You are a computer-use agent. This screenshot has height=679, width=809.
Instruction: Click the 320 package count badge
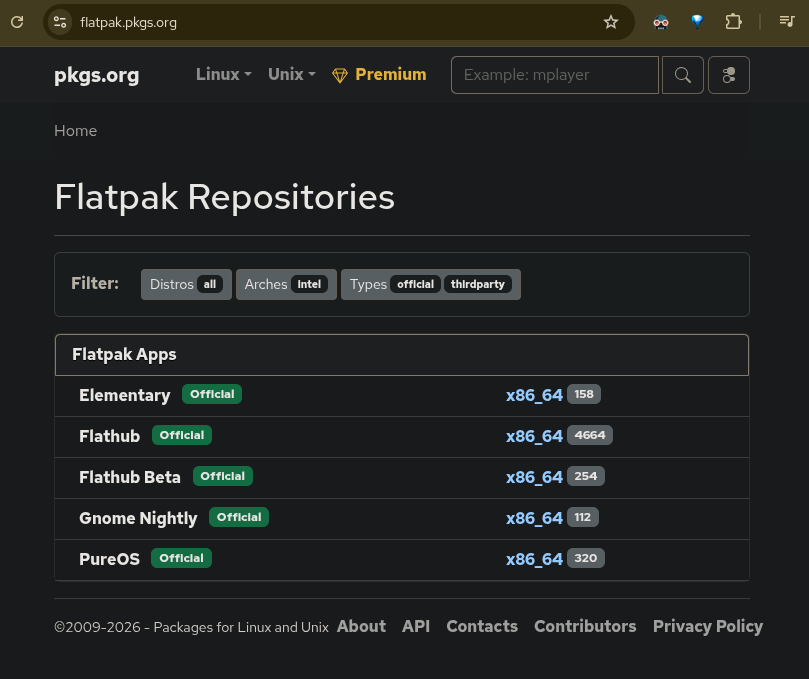pyautogui.click(x=586, y=558)
